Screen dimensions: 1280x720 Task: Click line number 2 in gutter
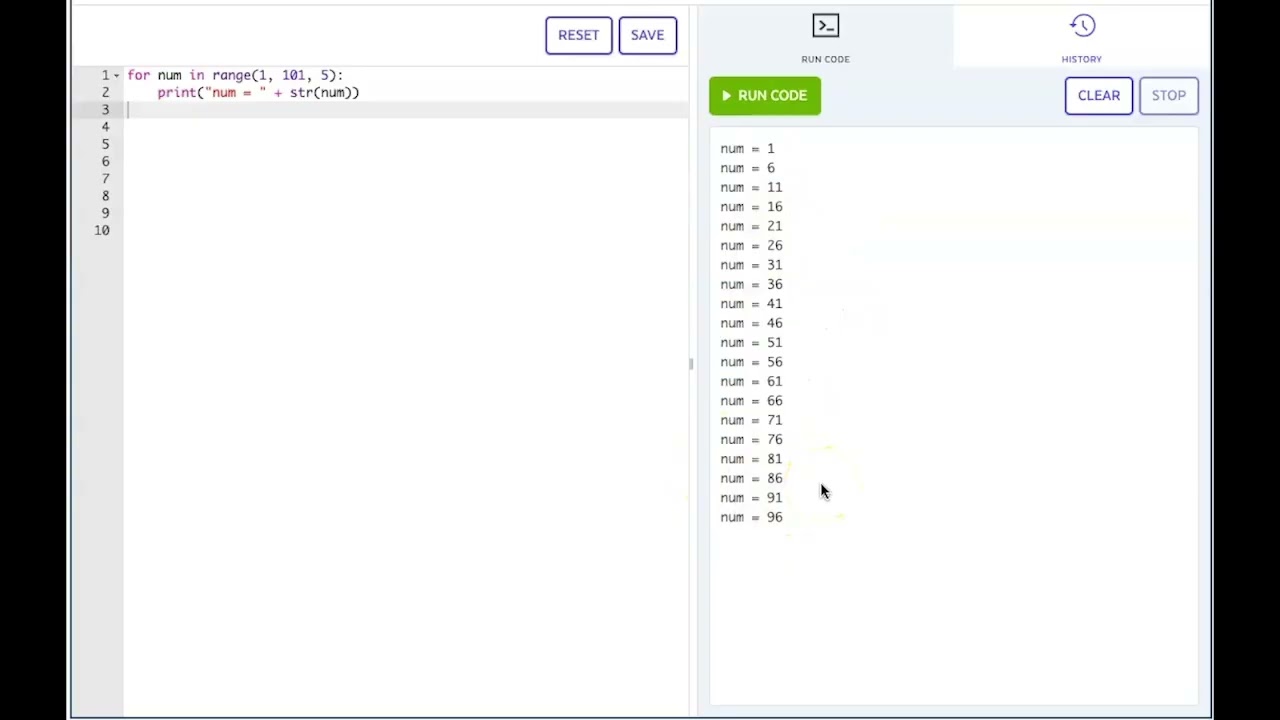[x=105, y=92]
